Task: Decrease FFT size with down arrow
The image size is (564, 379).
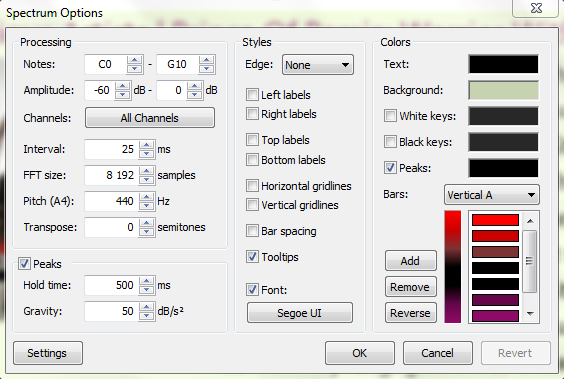Action: pyautogui.click(x=146, y=179)
